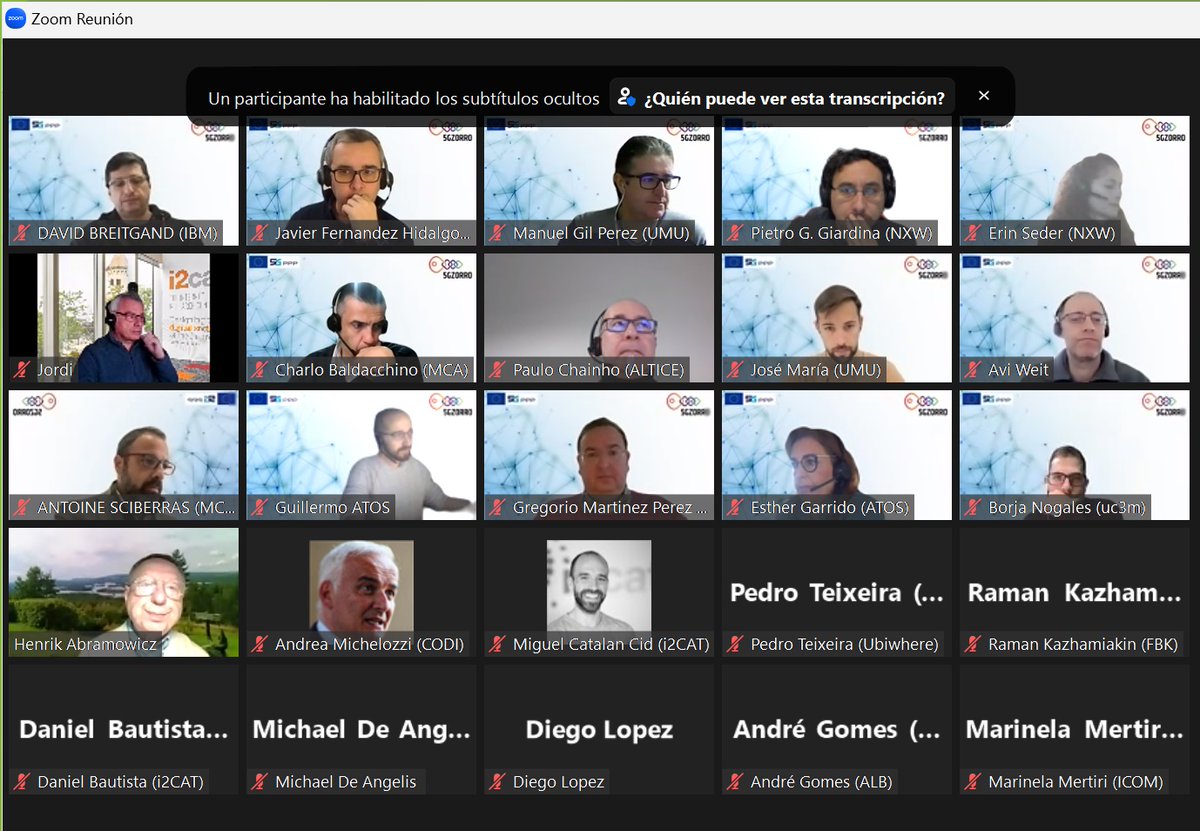The image size is (1200, 831).
Task: Click muted mic icon of Guillermo ATOS
Action: [x=260, y=507]
